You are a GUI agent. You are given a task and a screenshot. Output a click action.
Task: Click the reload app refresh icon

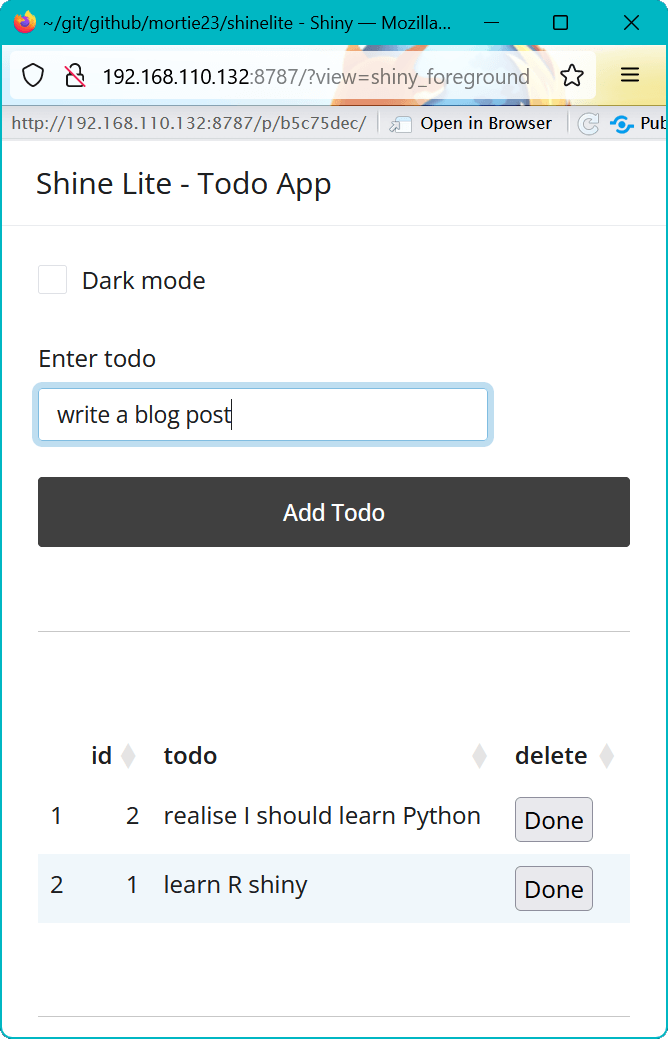[x=588, y=124]
